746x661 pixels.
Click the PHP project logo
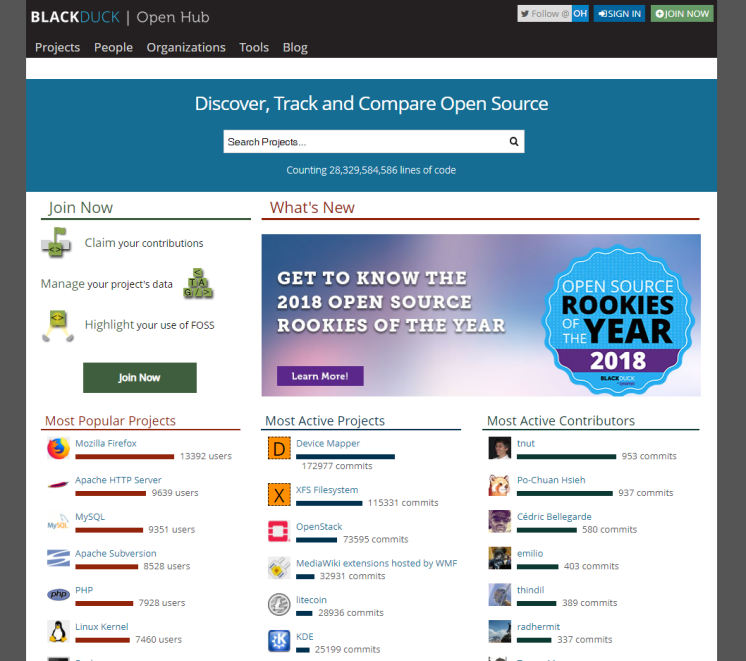(x=58, y=594)
